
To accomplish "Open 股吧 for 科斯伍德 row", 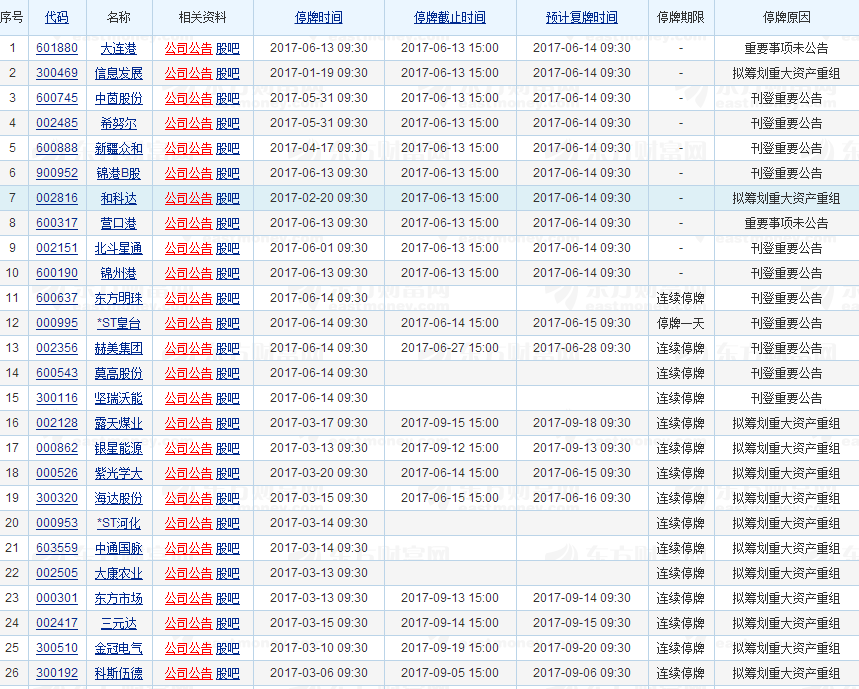I will click(x=227, y=674).
